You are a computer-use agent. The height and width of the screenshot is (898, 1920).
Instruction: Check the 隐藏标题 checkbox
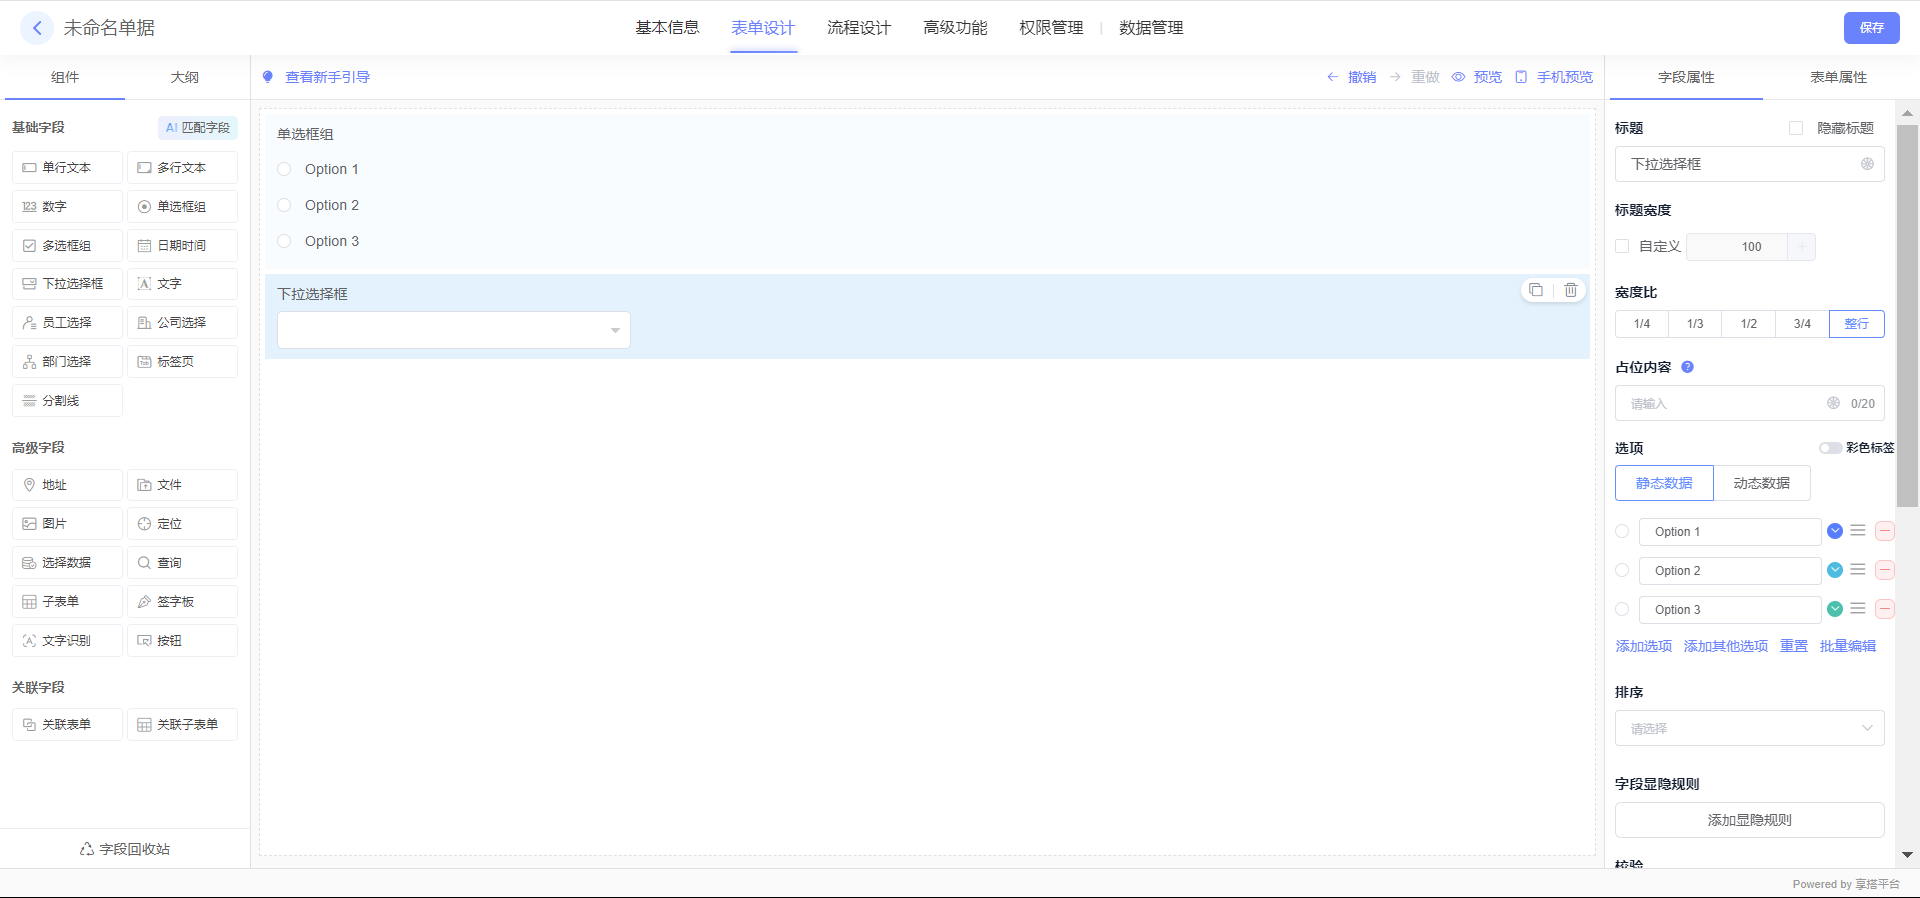click(1796, 128)
